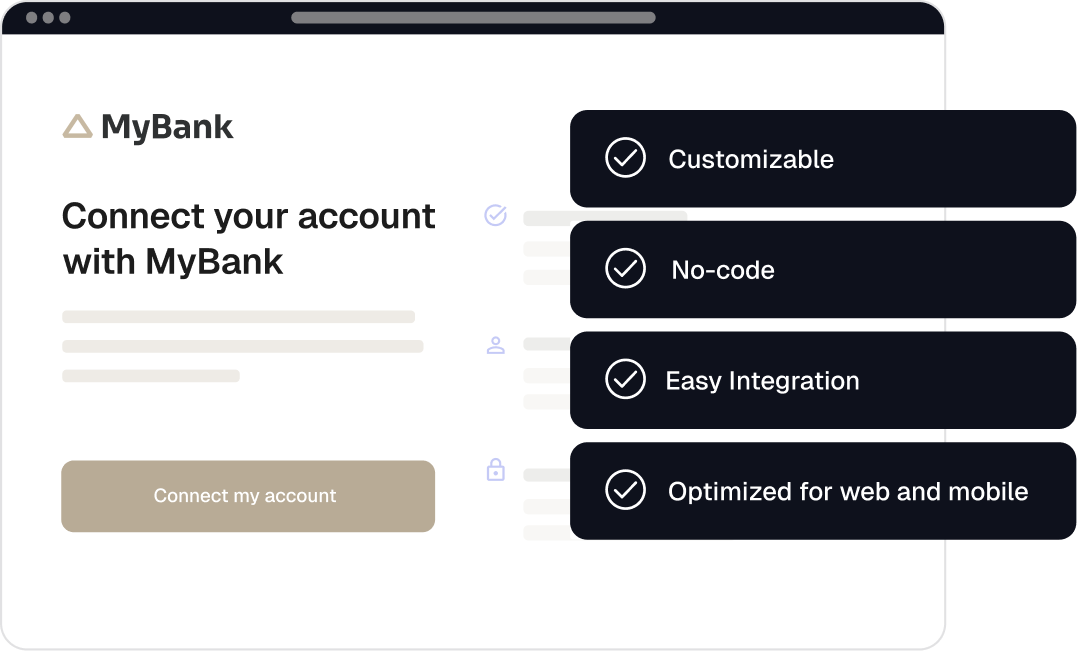This screenshot has width=1077, height=651.
Task: Click the top placeholder description line
Action: pyautogui.click(x=238, y=317)
